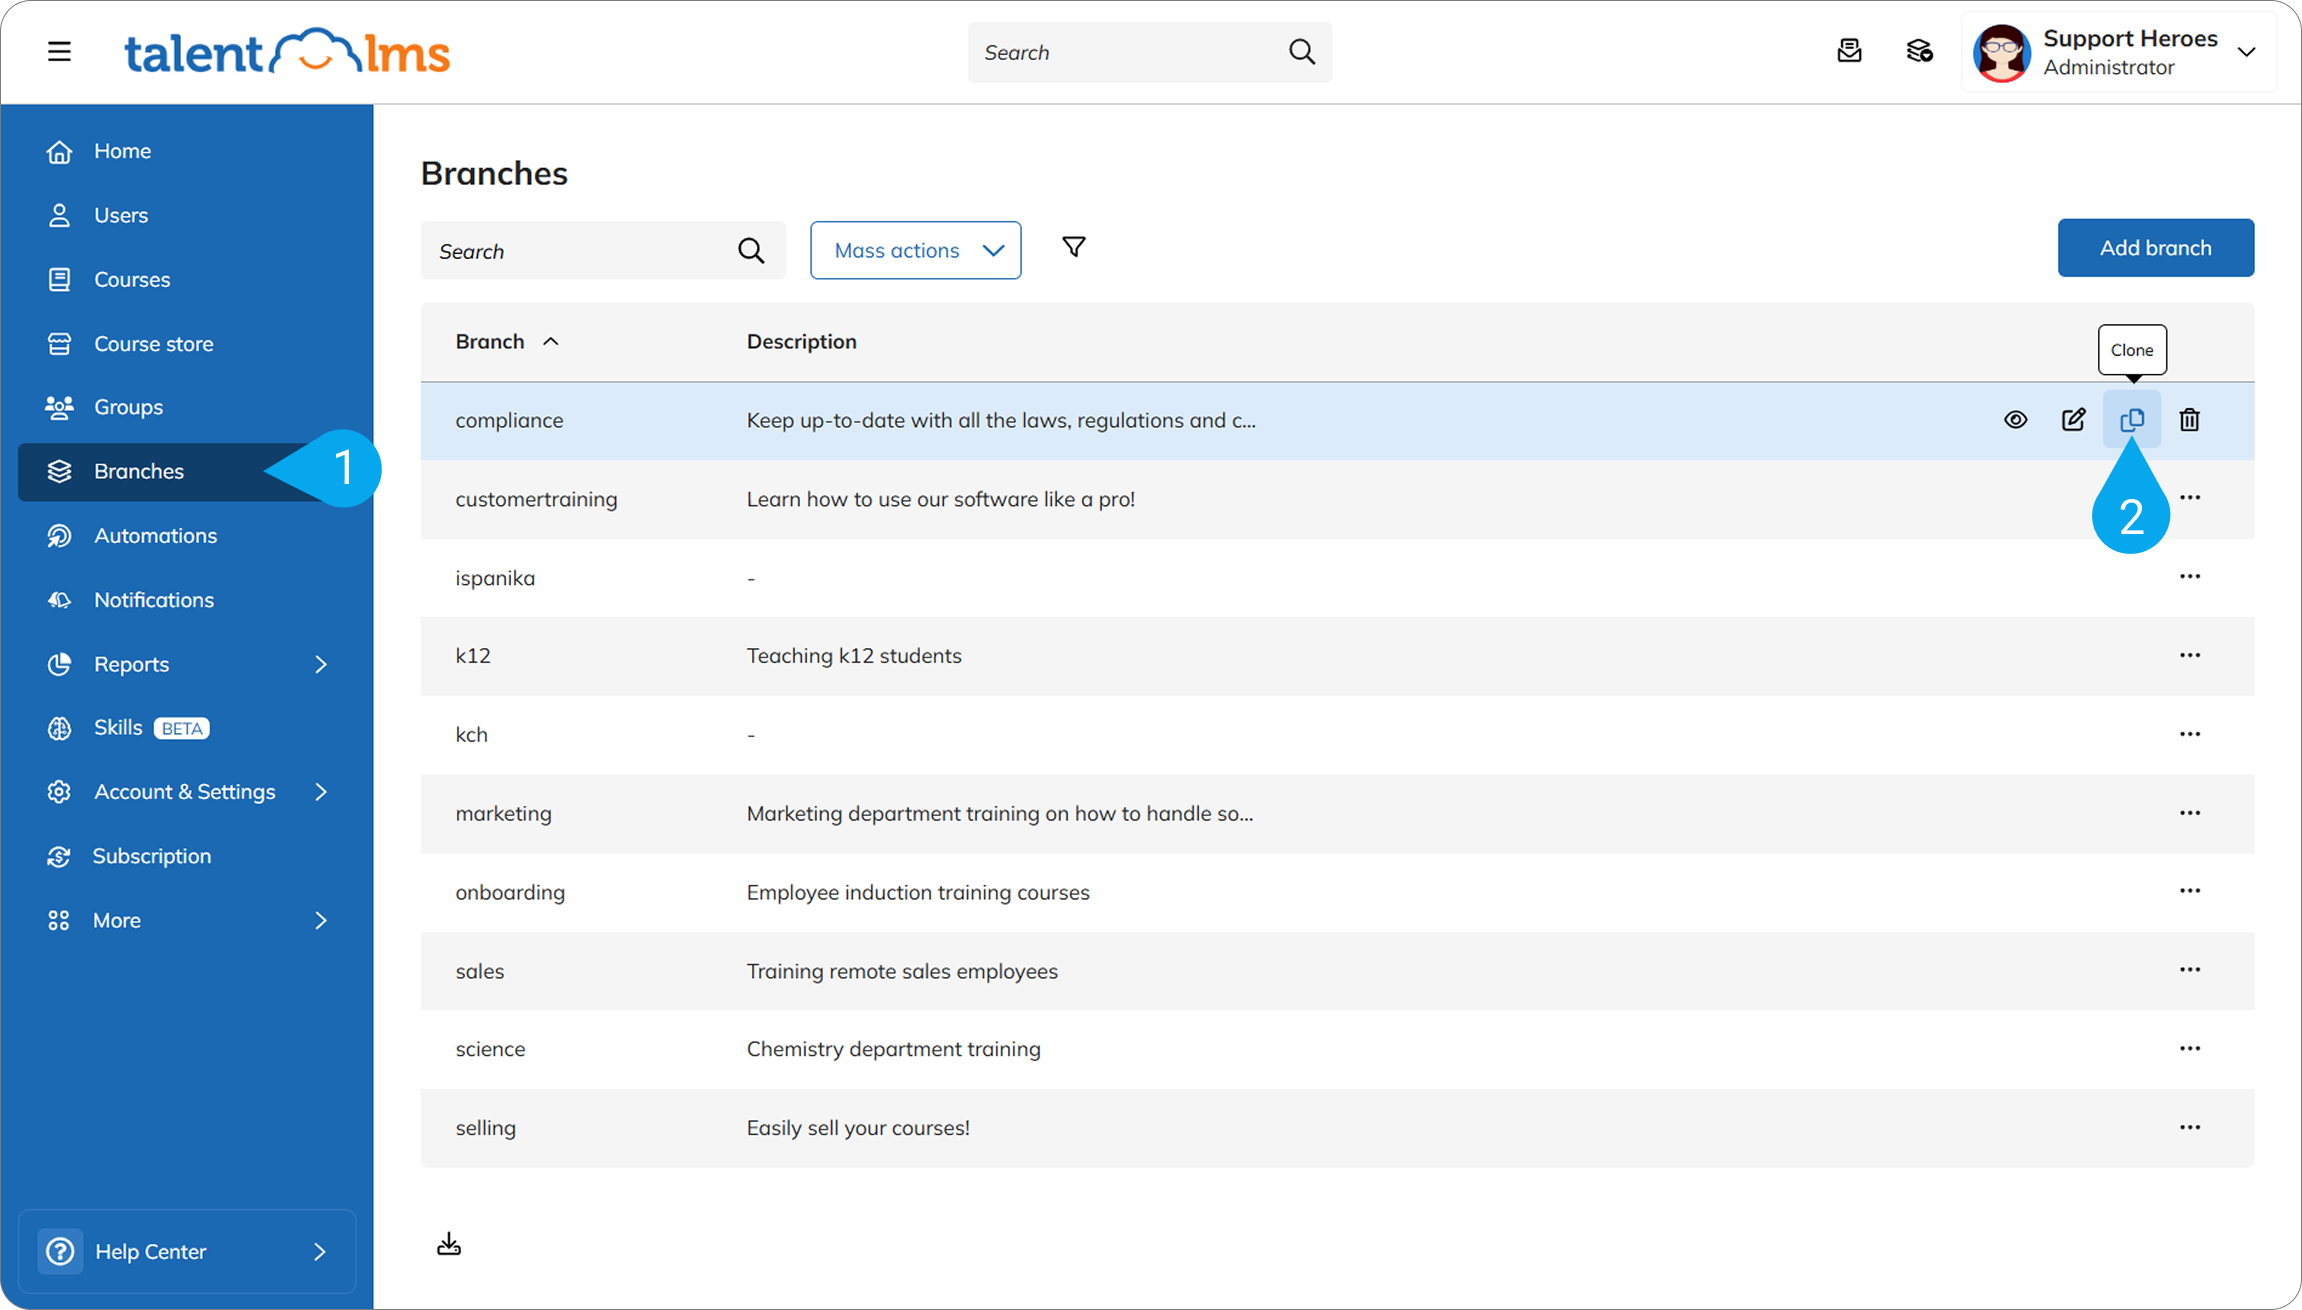The image size is (2302, 1310).
Task: Open more options for science row
Action: [2189, 1048]
